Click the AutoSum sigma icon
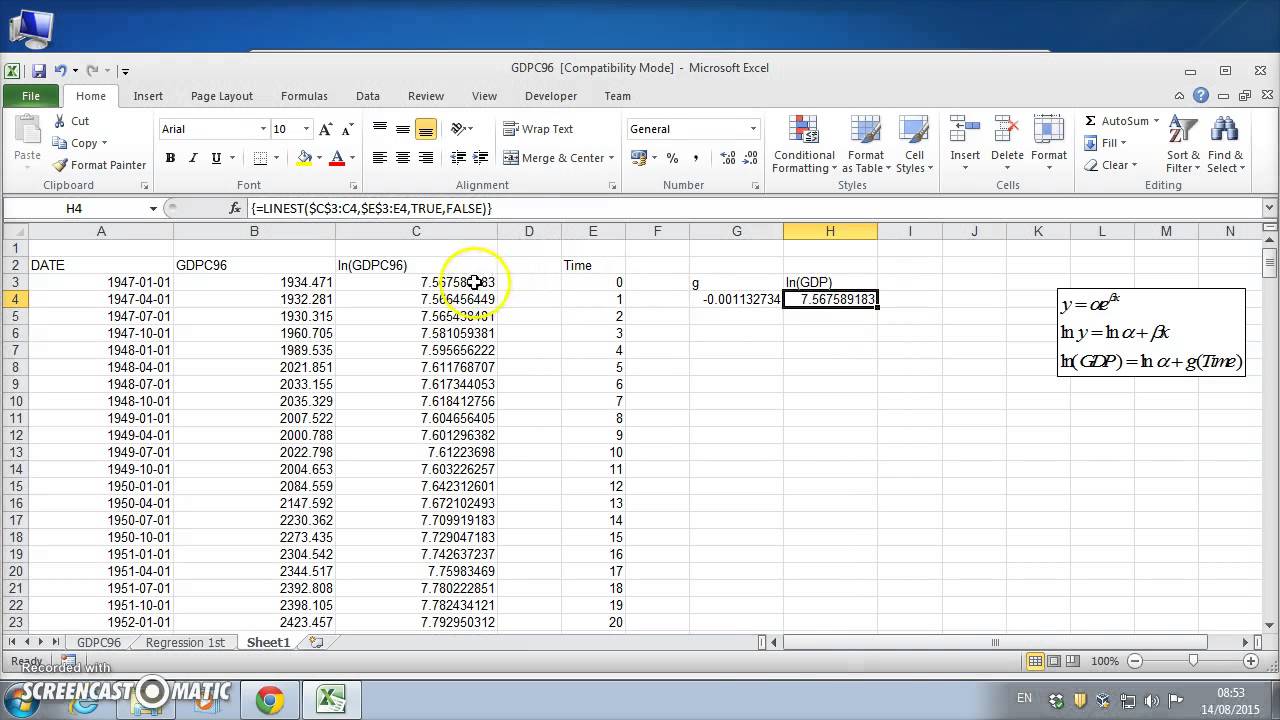Screen dimensions: 1280x720 pos(1091,121)
